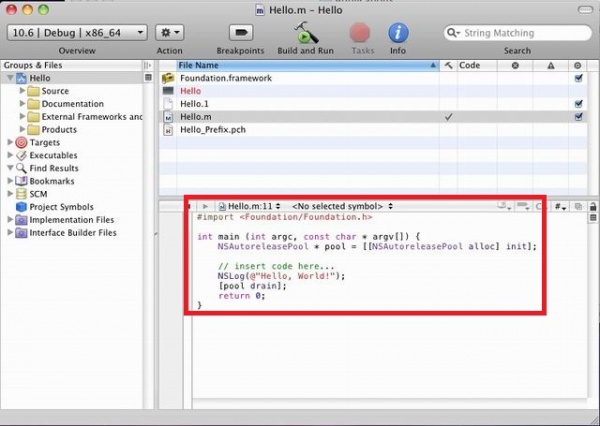Select Project Symbols in Groups & Files

(61, 207)
